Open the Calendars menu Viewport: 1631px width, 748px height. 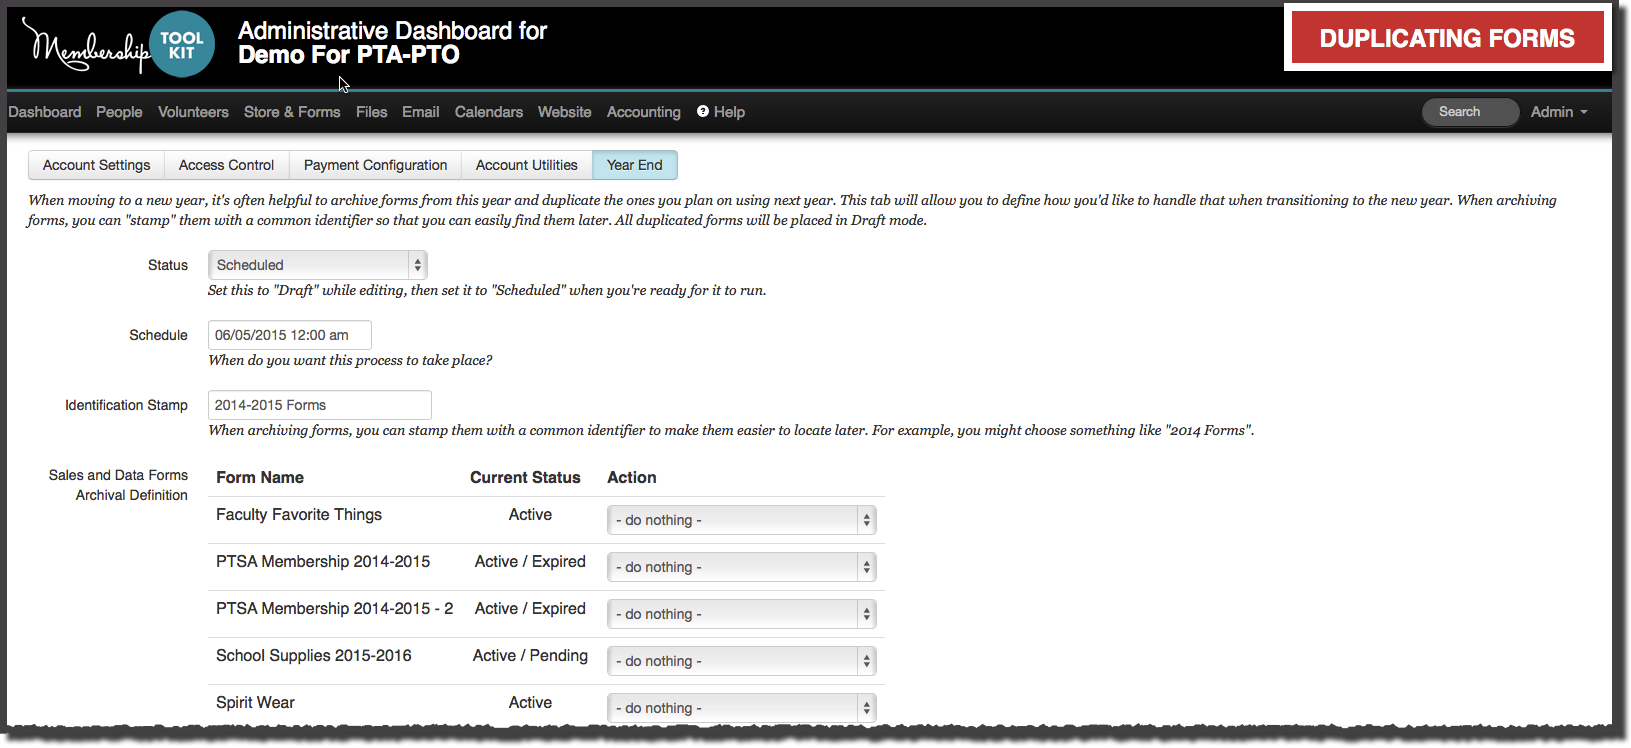click(x=488, y=112)
